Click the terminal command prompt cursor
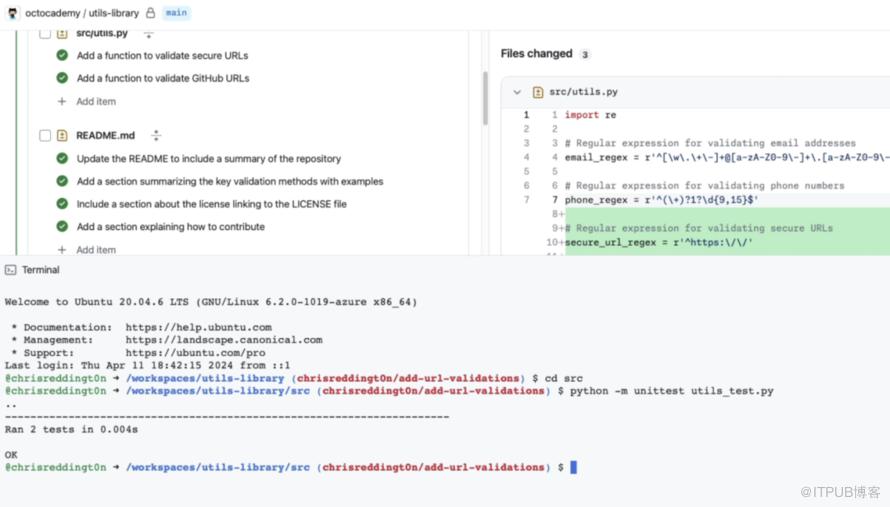Viewport: 890px width, 507px height. pos(574,467)
